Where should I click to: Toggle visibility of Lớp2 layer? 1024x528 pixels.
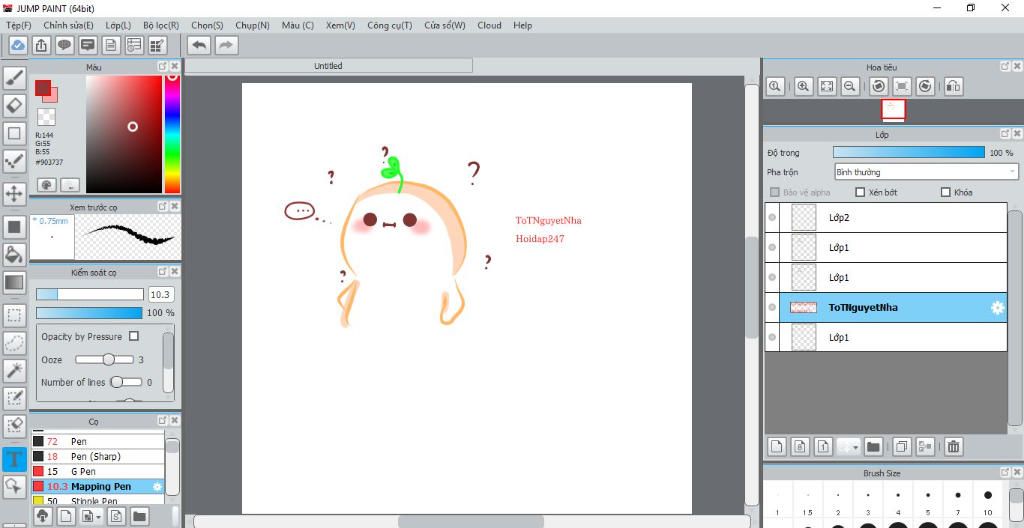point(773,218)
